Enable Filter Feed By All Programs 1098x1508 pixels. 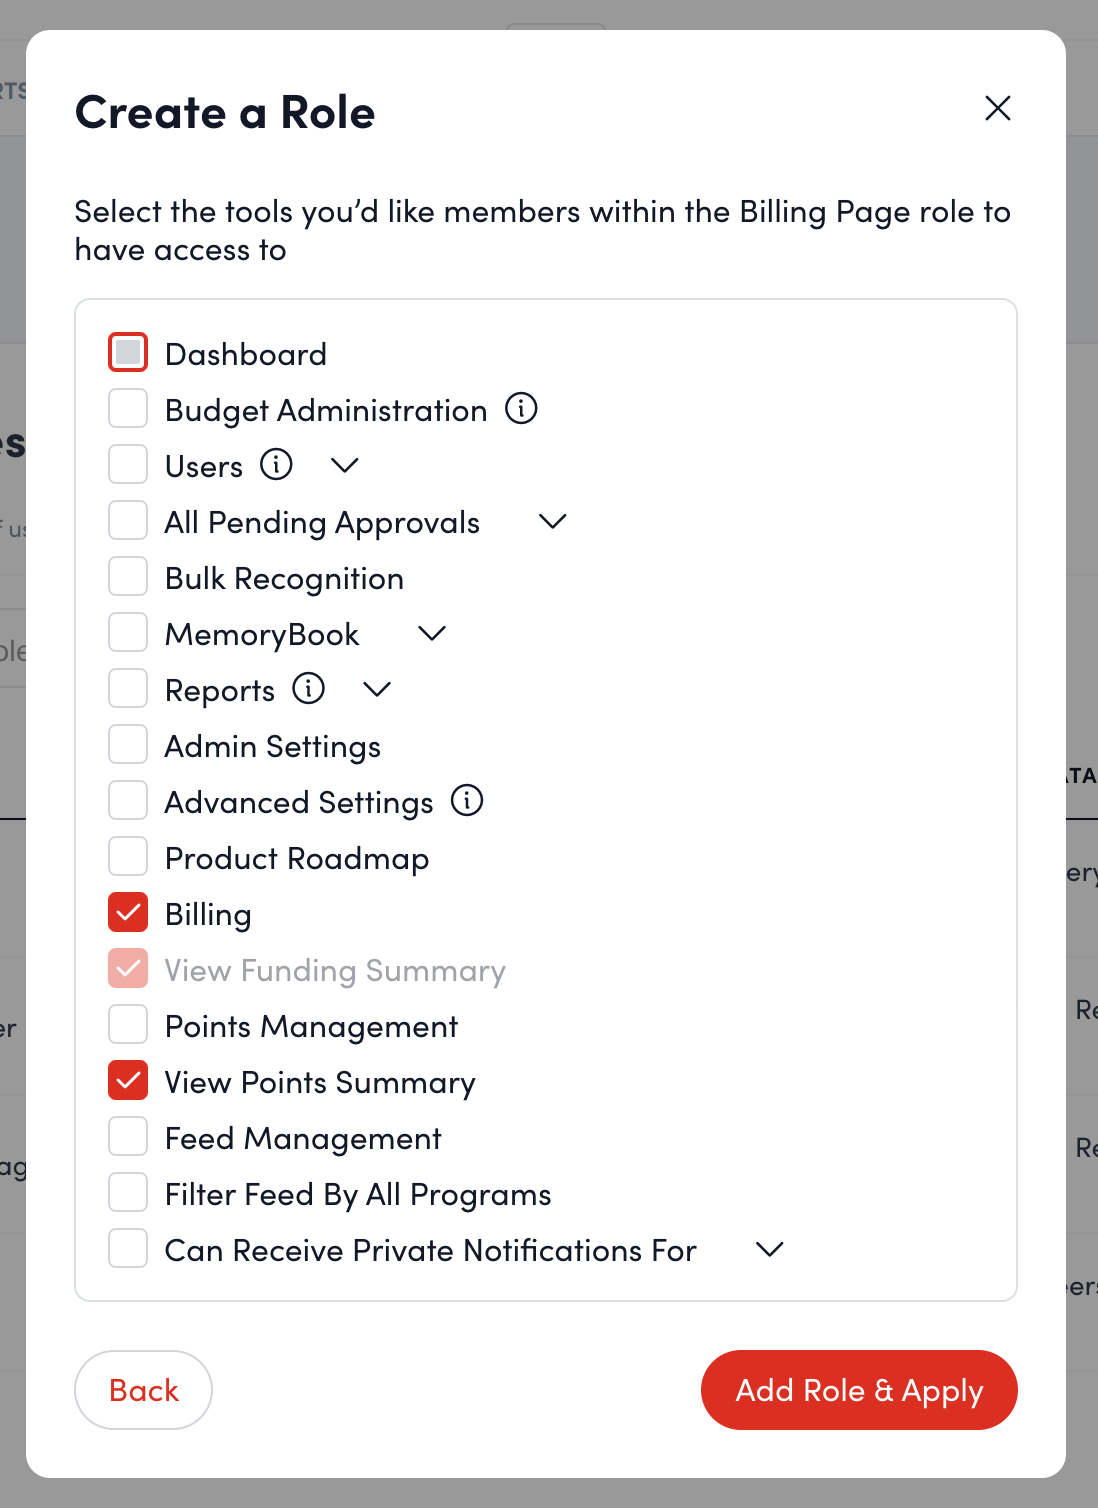tap(127, 1192)
